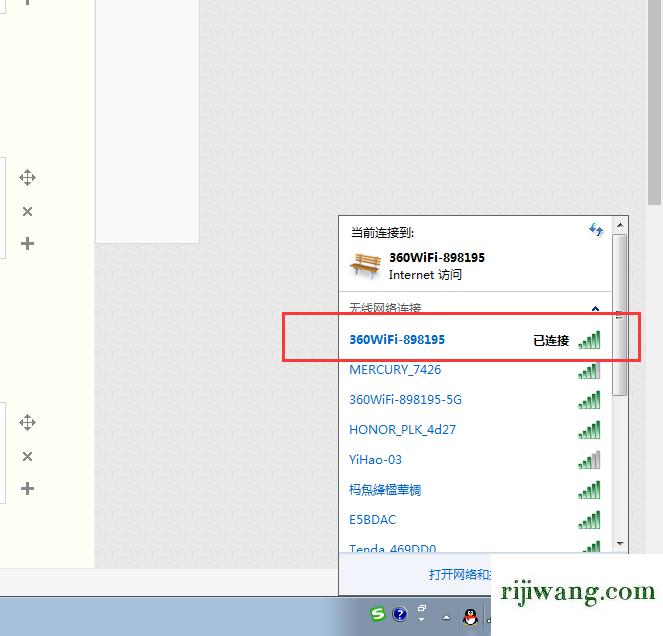Select the YiHao-03 network

tap(475, 460)
